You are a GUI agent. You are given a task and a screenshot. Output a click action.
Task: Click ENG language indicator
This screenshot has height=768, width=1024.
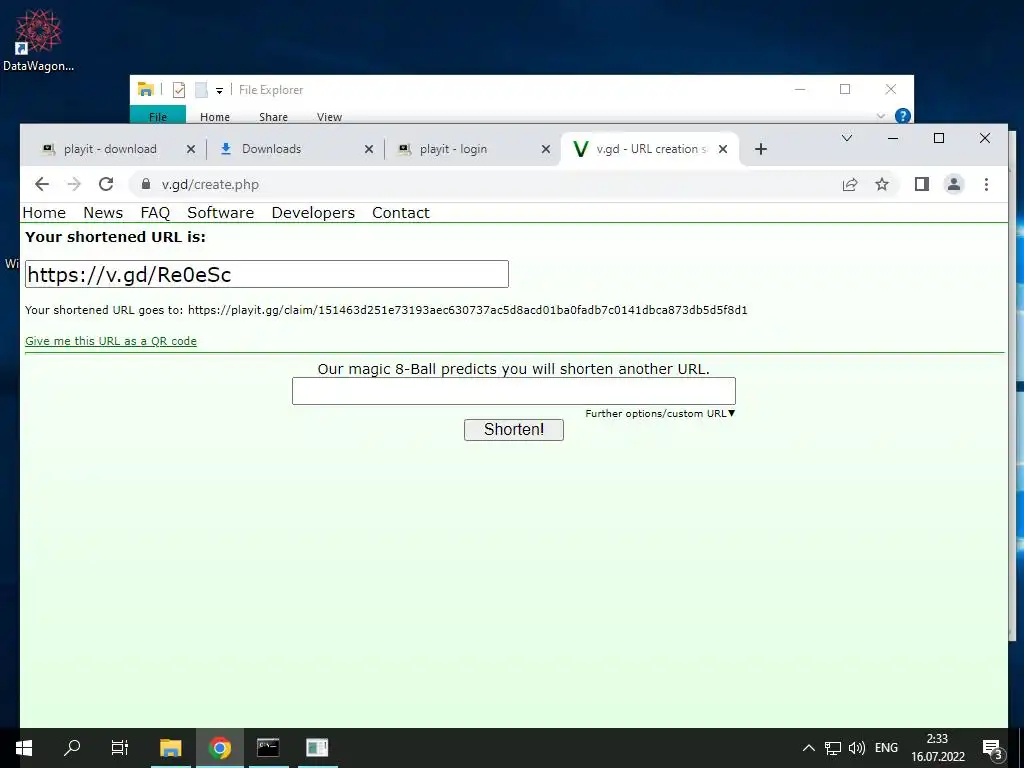point(886,748)
